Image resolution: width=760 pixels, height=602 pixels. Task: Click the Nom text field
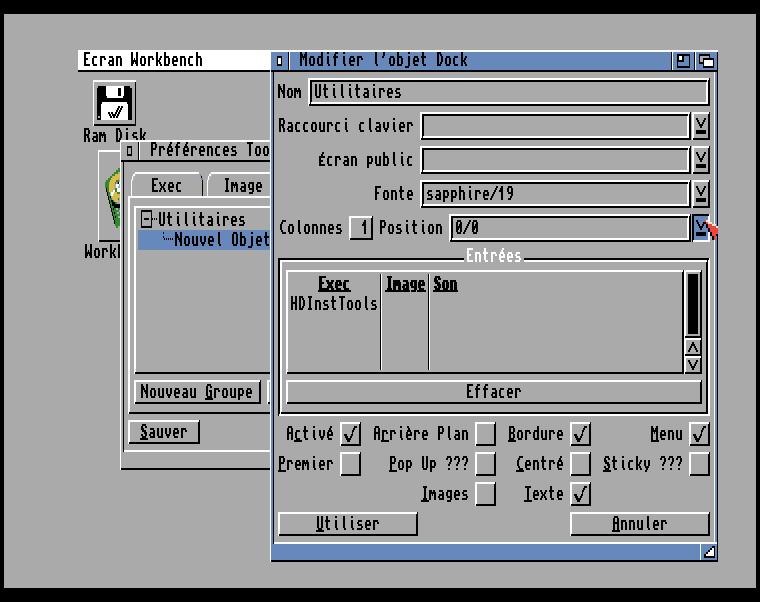tap(508, 92)
